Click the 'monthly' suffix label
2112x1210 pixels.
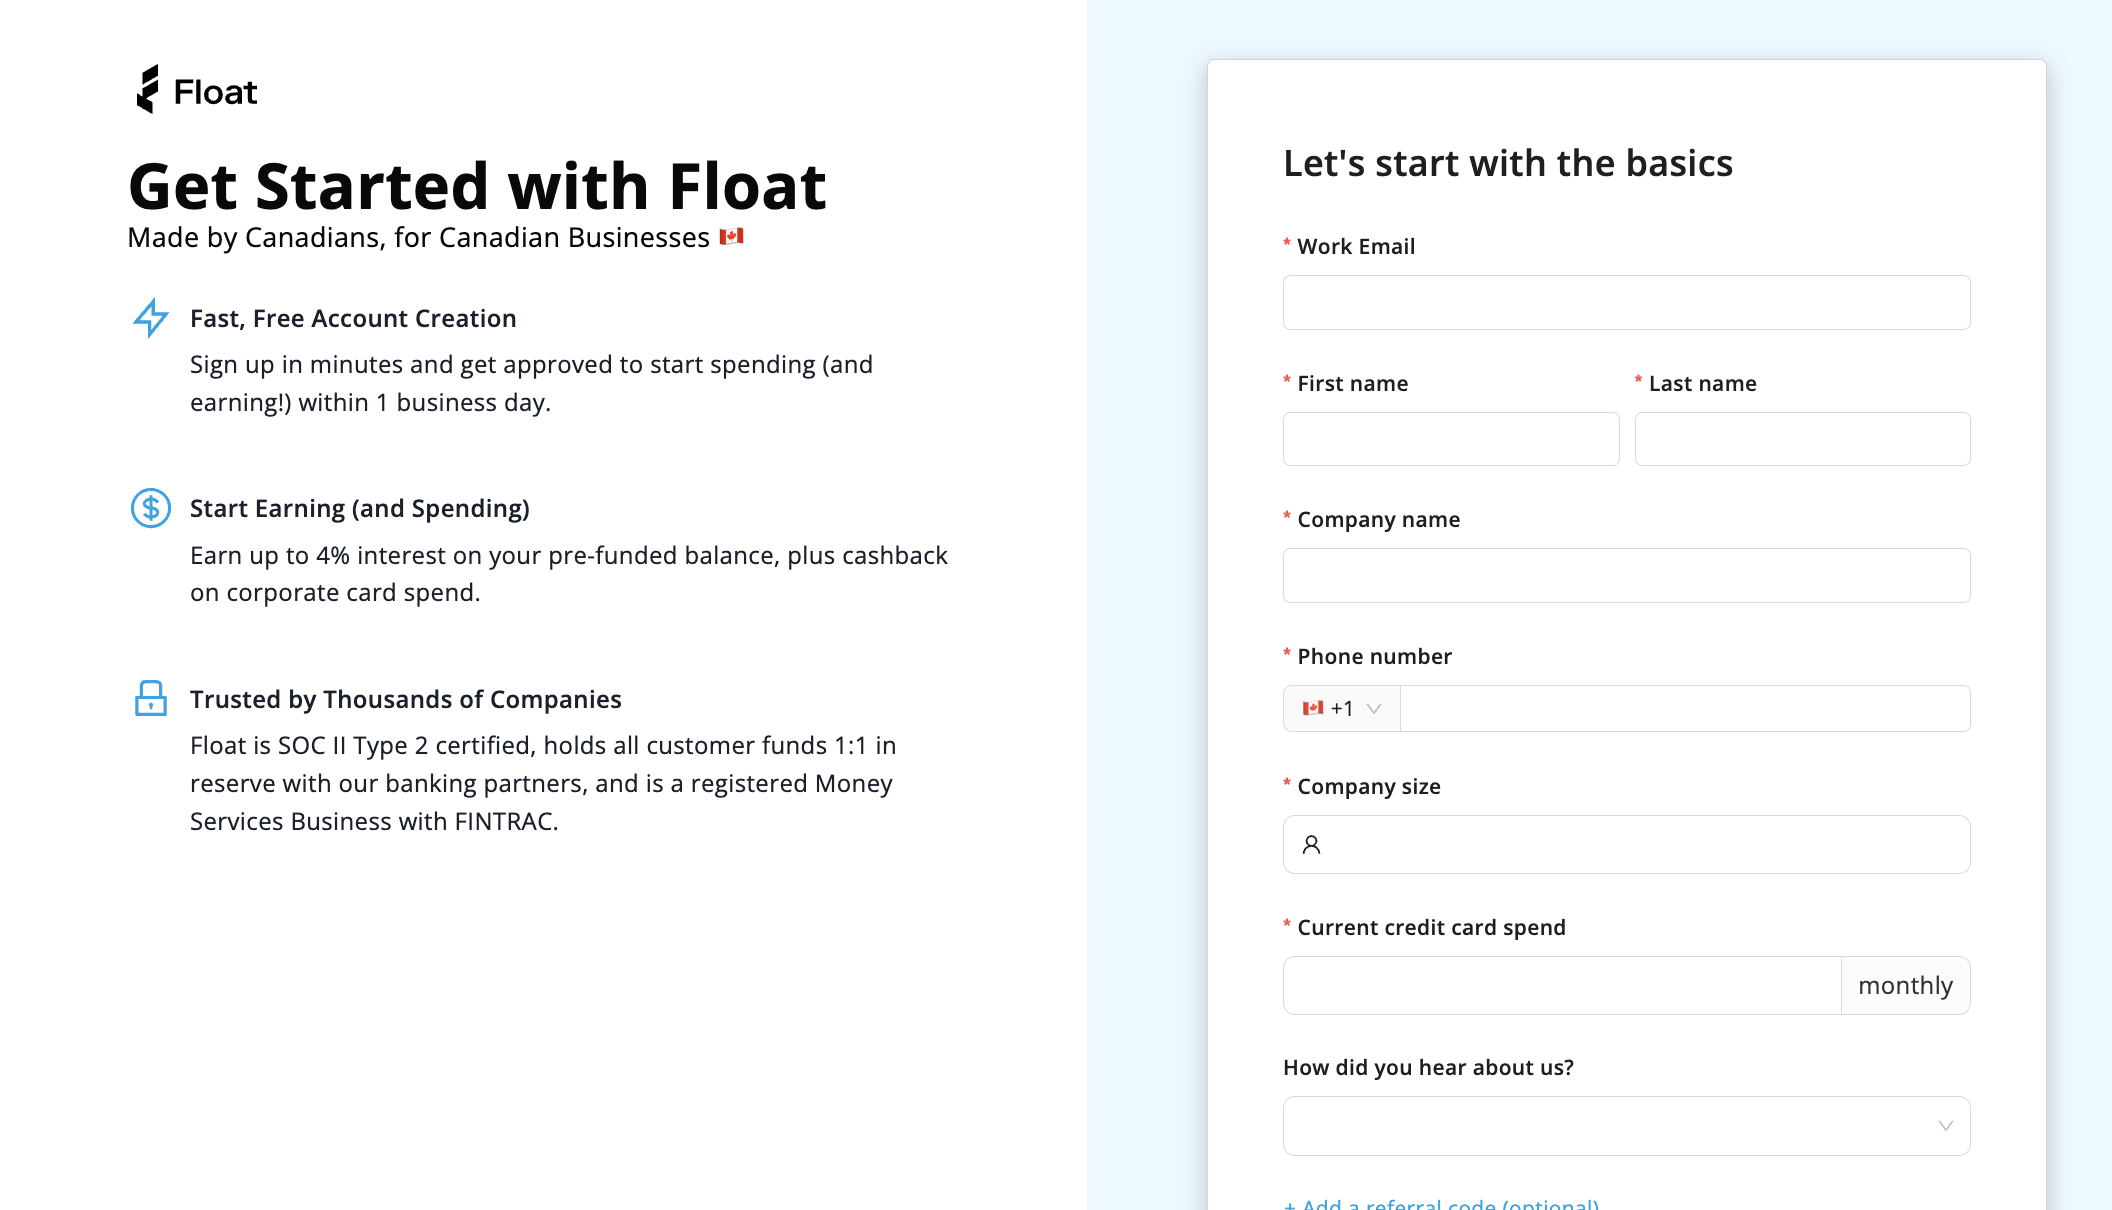pyautogui.click(x=1905, y=985)
